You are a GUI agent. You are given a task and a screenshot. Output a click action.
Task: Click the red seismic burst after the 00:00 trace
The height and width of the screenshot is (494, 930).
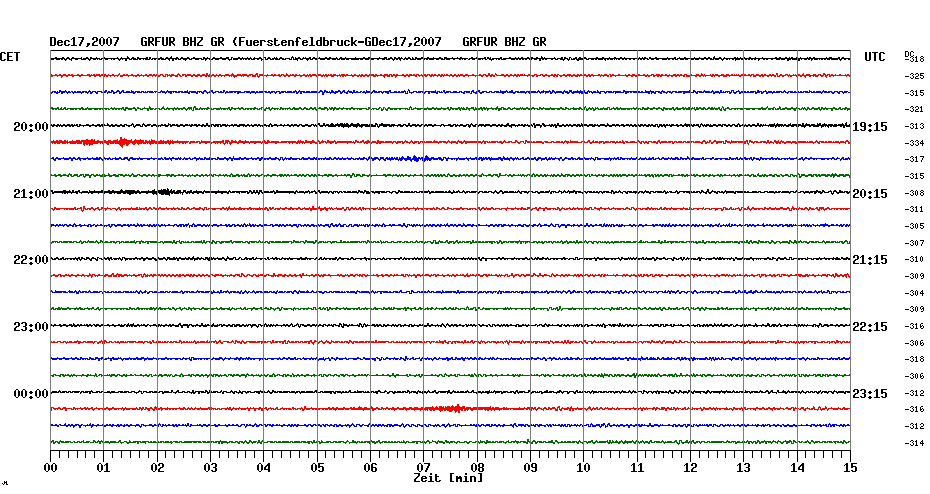click(454, 409)
